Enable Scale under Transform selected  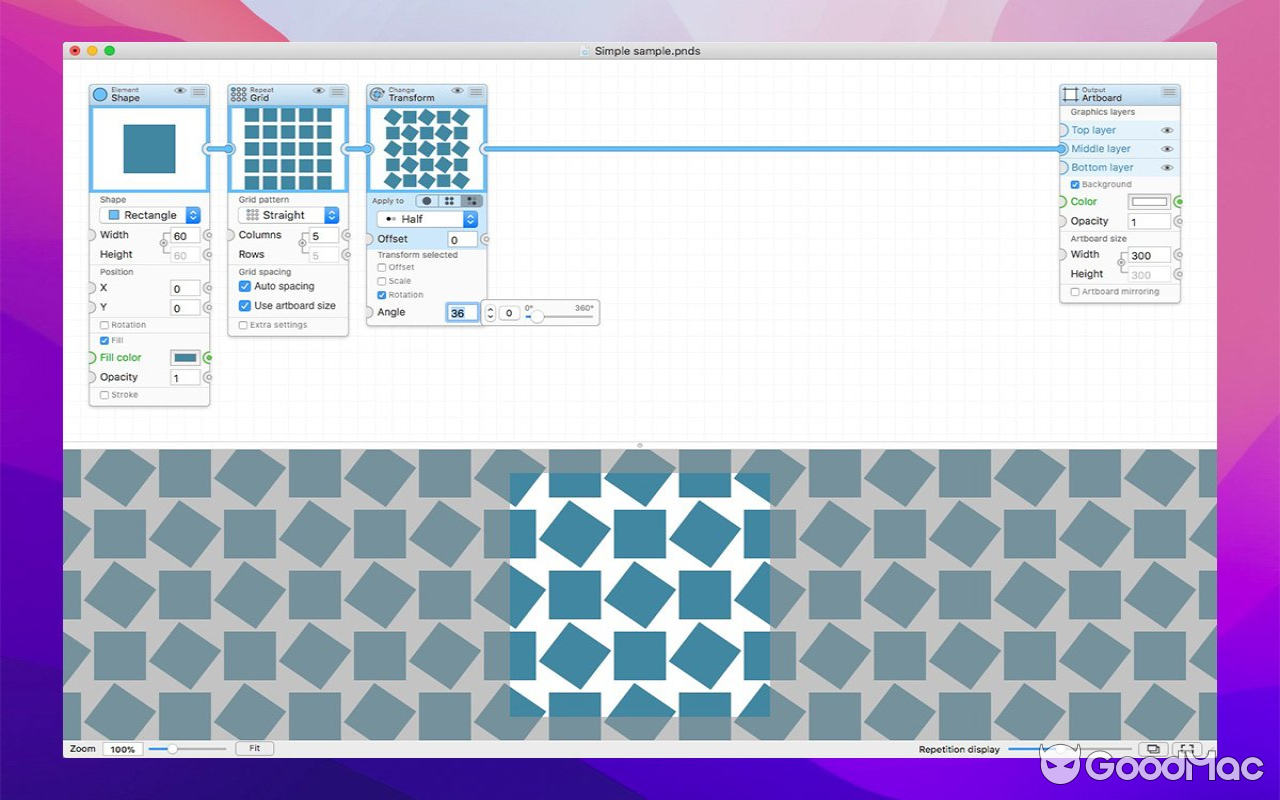pyautogui.click(x=382, y=281)
